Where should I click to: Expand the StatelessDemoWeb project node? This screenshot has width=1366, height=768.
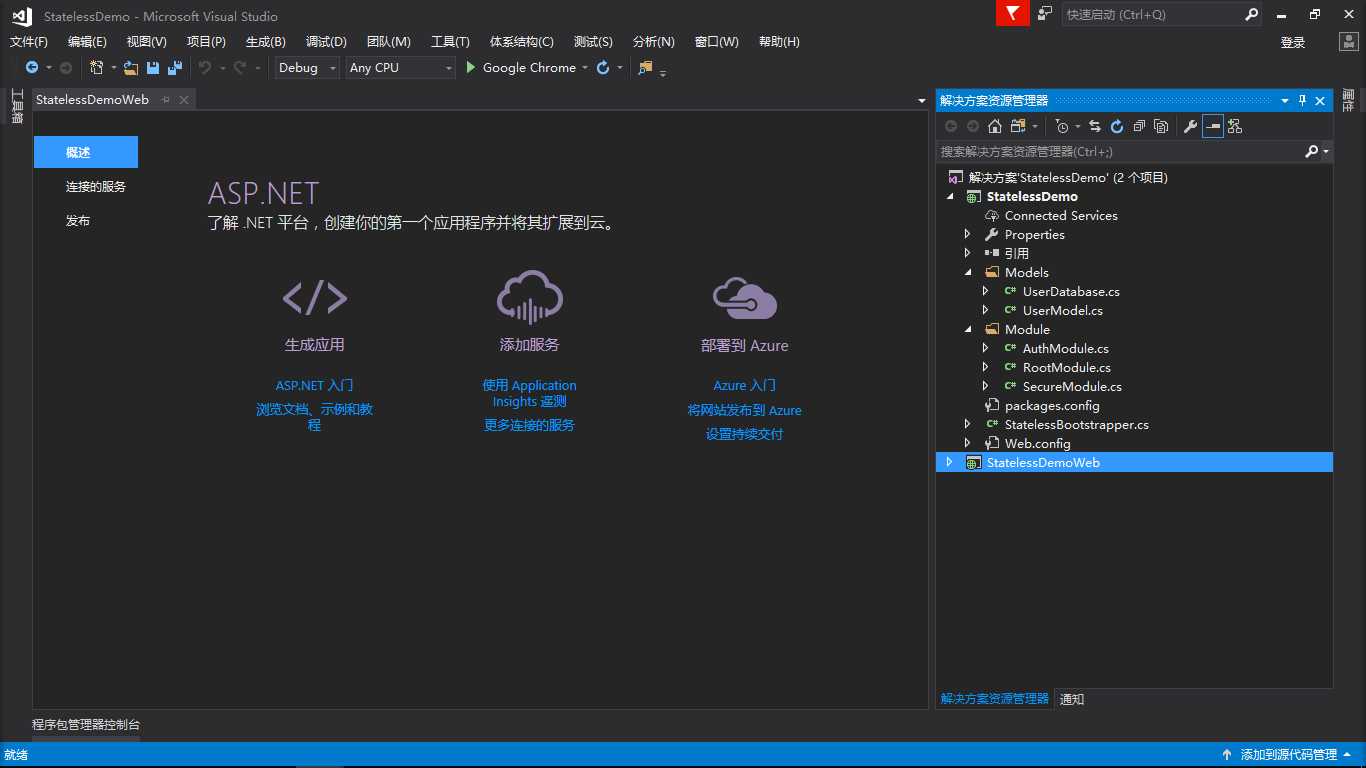point(949,462)
